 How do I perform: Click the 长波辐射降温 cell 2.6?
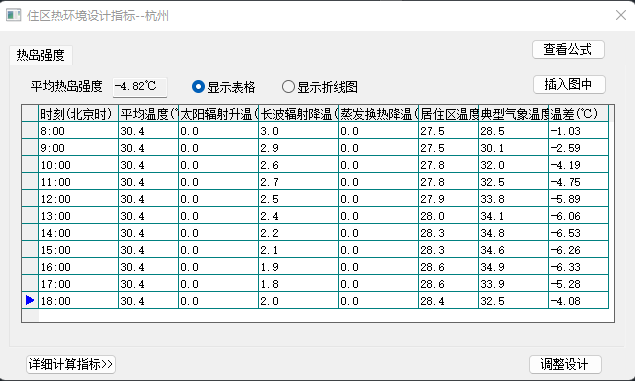pyautogui.click(x=298, y=165)
